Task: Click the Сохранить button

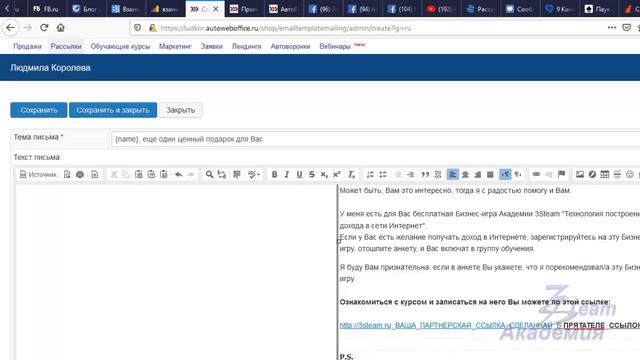Action: click(39, 110)
